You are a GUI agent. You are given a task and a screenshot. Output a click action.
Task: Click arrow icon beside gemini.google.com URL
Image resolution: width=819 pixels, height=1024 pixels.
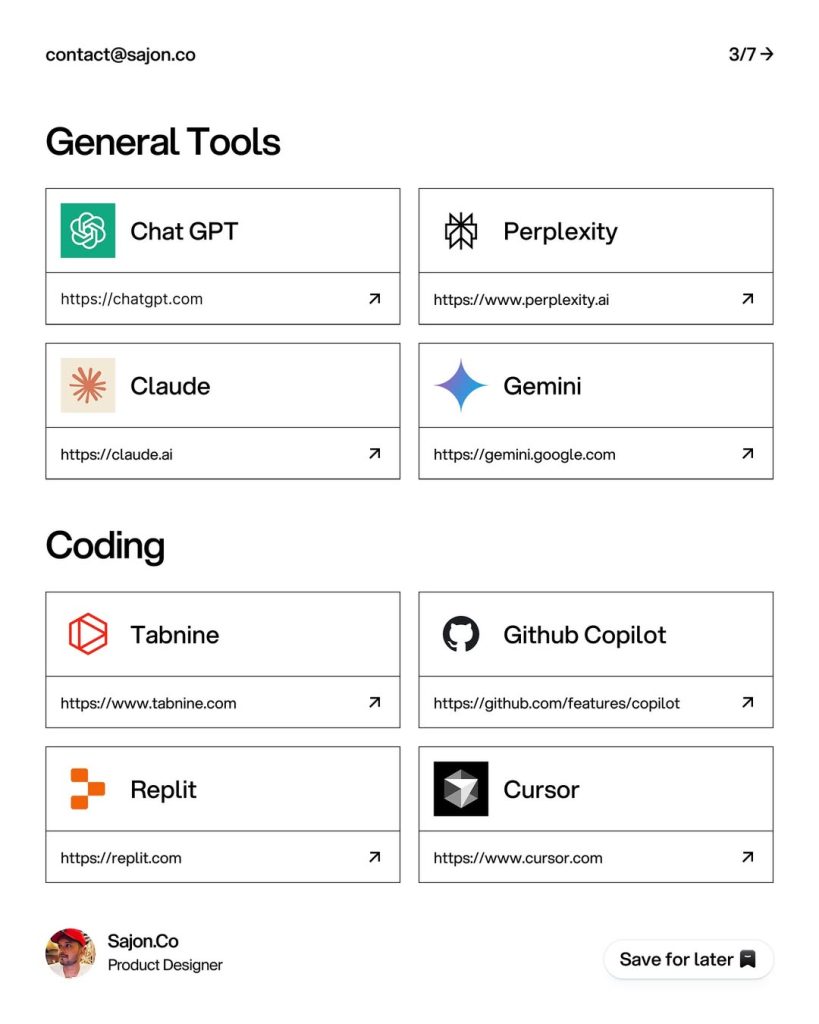pos(748,454)
